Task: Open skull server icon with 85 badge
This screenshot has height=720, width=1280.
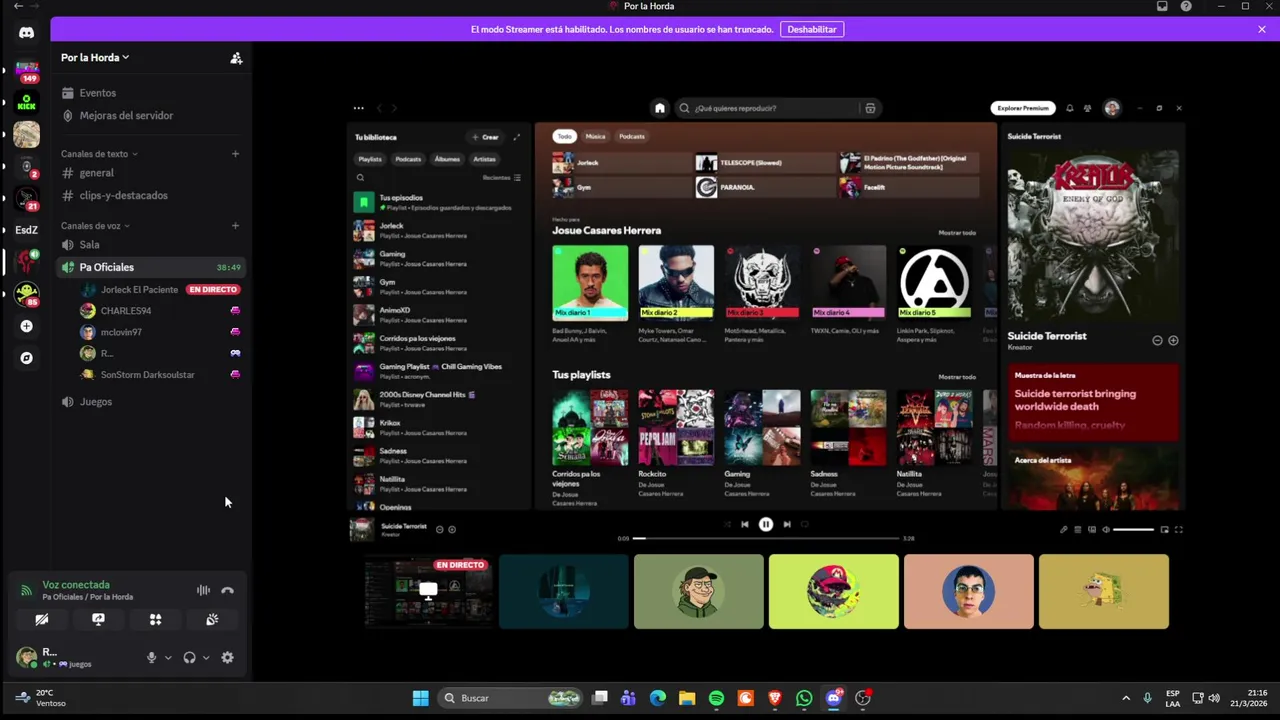Action: pyautogui.click(x=27, y=294)
